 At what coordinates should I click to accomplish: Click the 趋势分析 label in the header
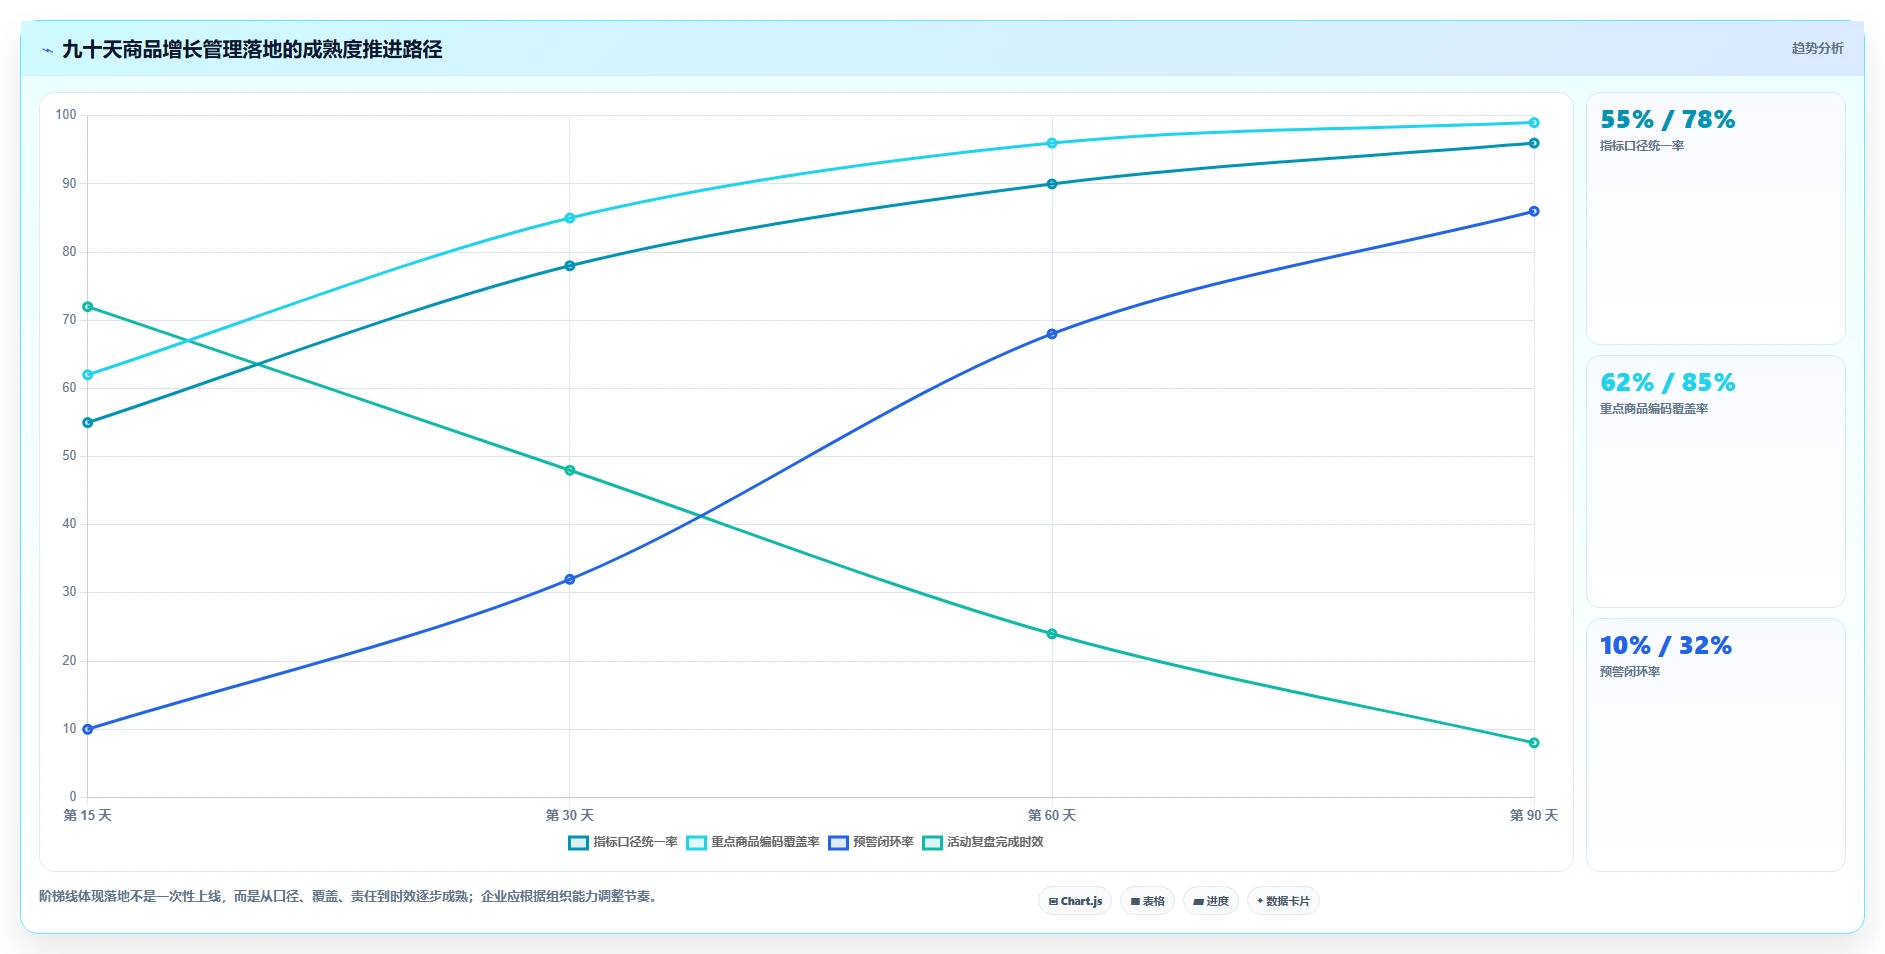click(1817, 48)
